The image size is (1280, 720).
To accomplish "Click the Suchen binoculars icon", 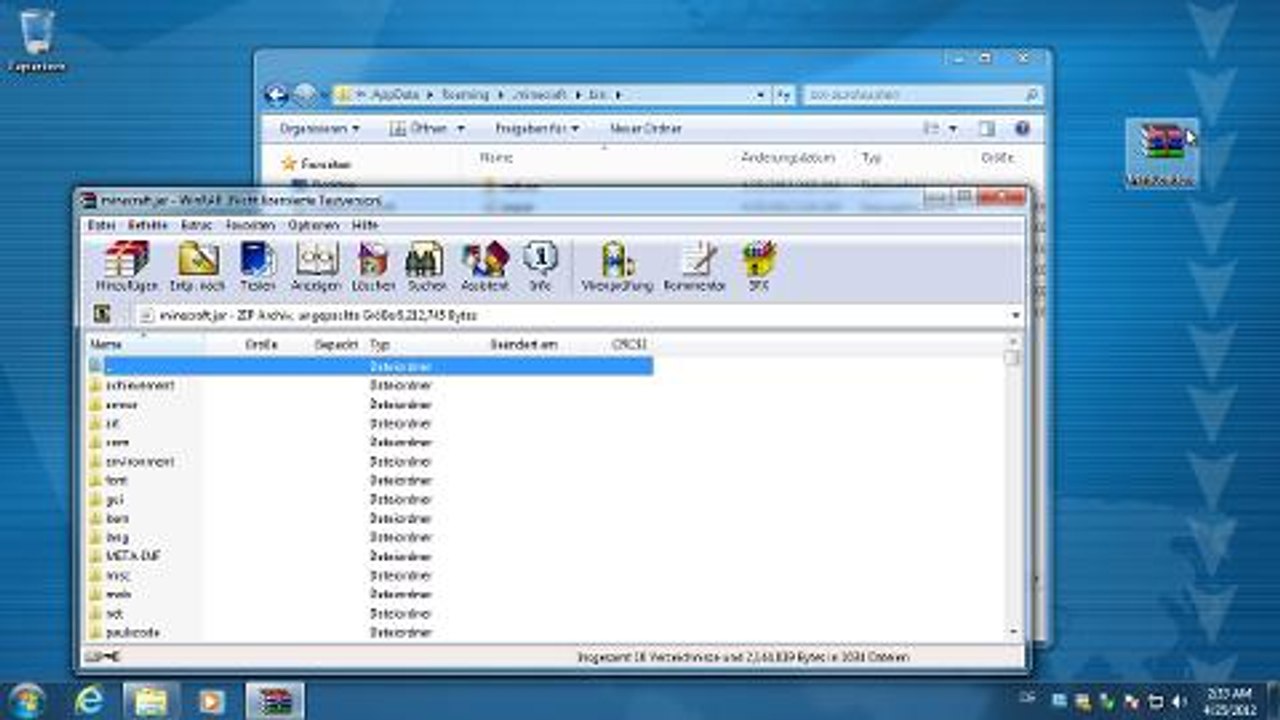I will click(x=426, y=266).
